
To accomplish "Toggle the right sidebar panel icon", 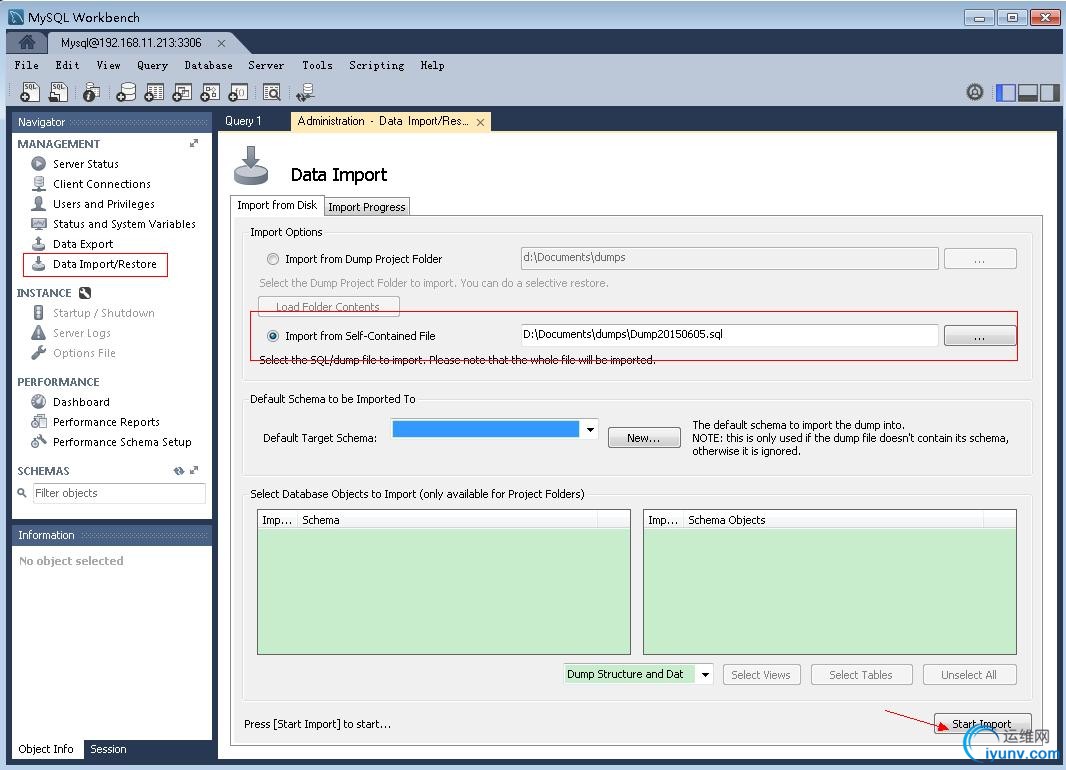I will (x=1050, y=92).
